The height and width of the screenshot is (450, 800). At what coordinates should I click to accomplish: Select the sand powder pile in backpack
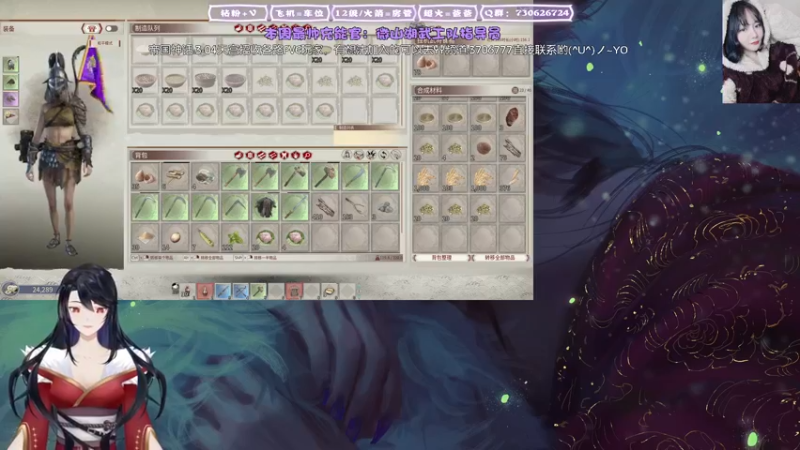[x=144, y=237]
